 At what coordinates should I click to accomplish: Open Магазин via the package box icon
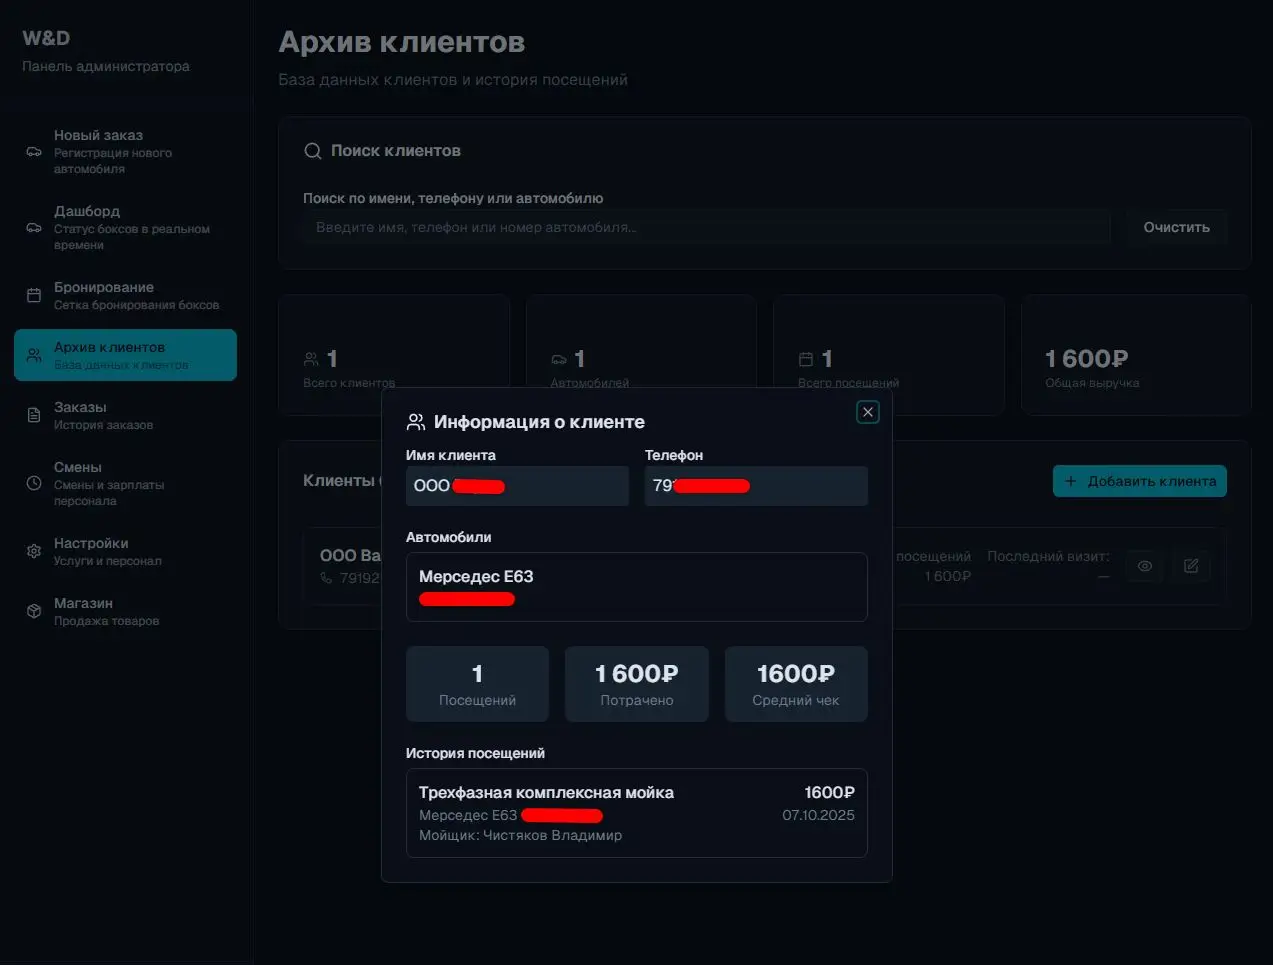tap(33, 611)
